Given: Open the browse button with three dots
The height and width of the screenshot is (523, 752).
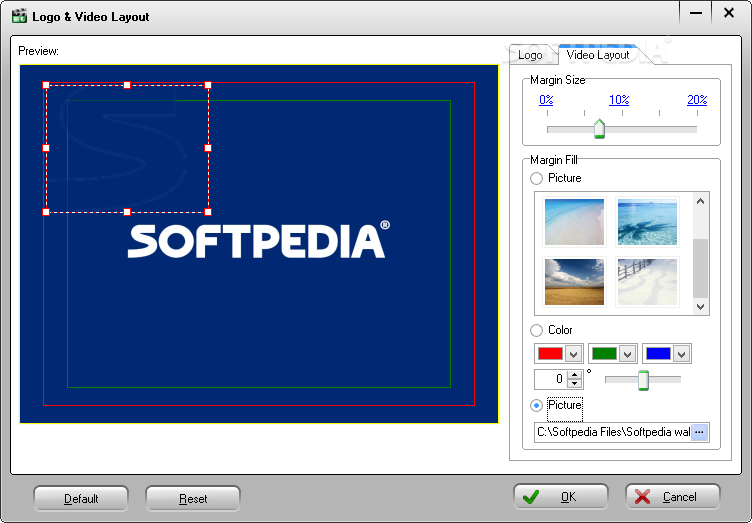Looking at the screenshot, I should pos(699,432).
